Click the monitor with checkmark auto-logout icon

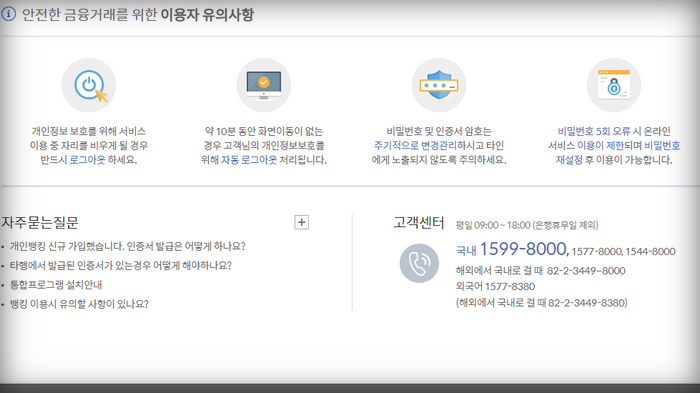[x=264, y=85]
